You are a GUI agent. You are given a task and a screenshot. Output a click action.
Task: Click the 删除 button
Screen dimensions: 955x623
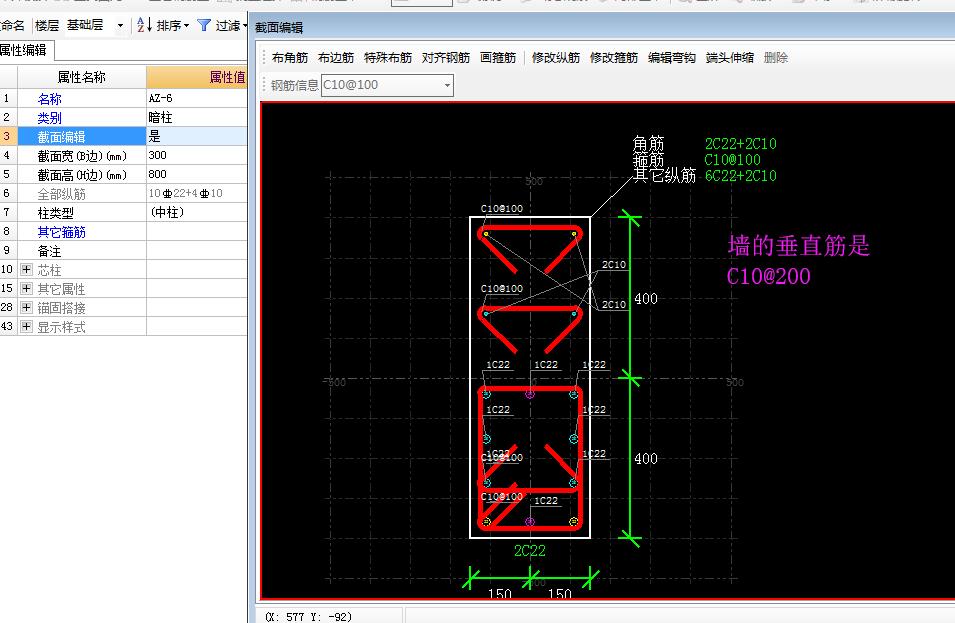pos(776,58)
